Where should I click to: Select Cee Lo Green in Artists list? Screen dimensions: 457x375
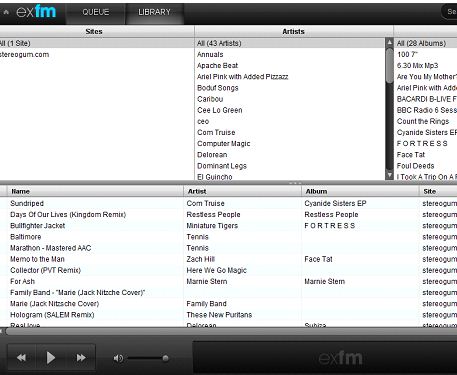click(x=290, y=110)
